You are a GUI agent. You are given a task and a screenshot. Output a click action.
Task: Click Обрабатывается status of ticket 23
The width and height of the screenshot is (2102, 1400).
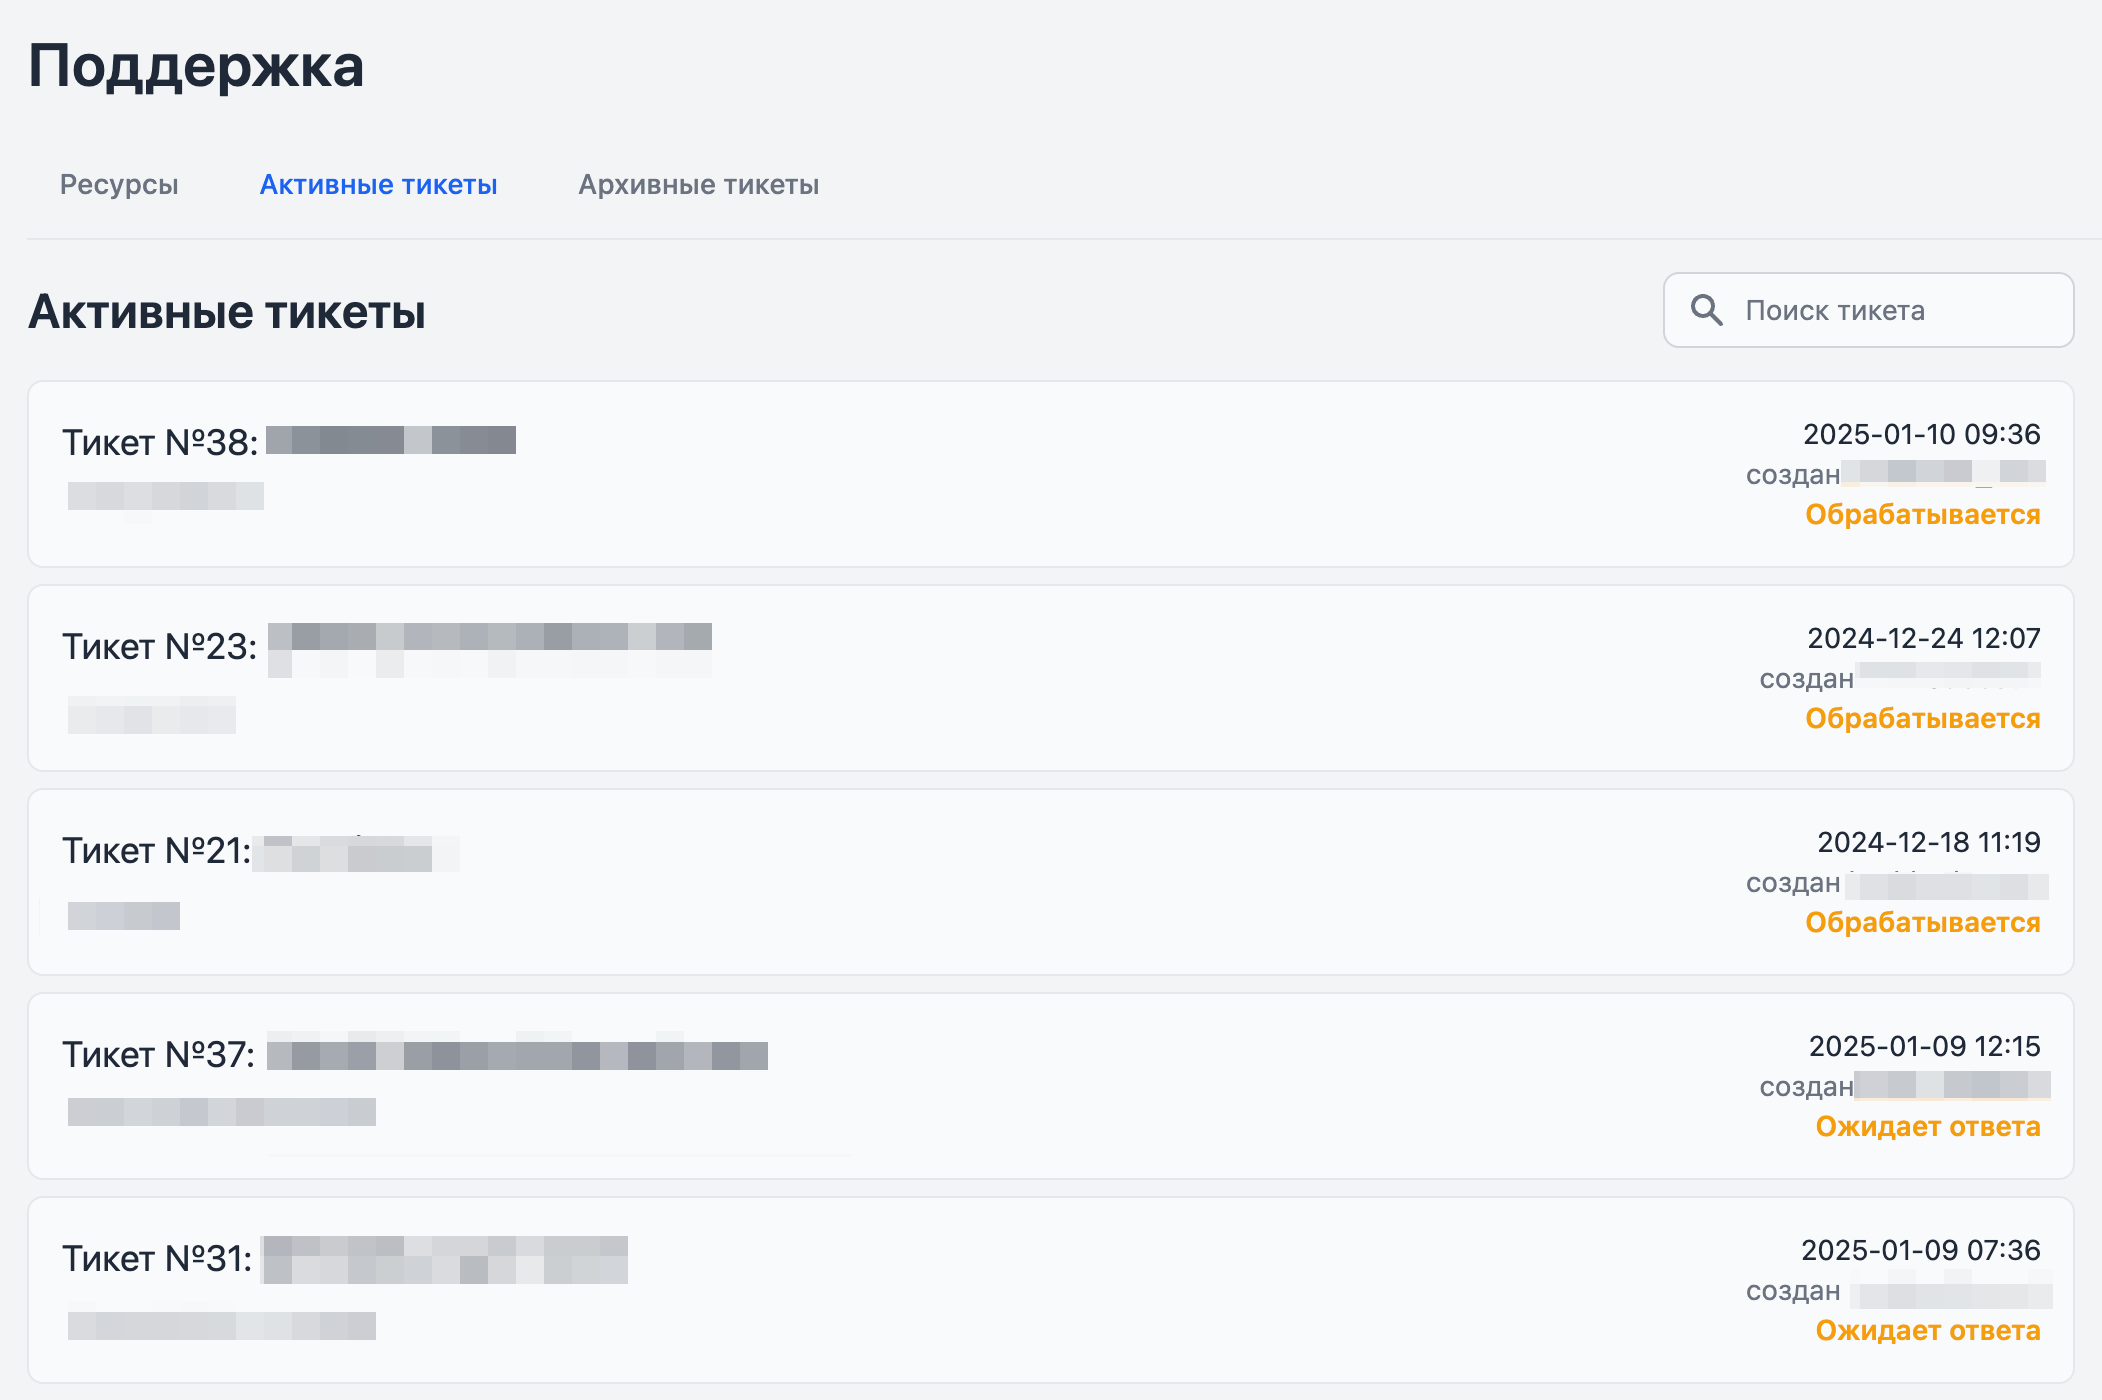pyautogui.click(x=1922, y=718)
